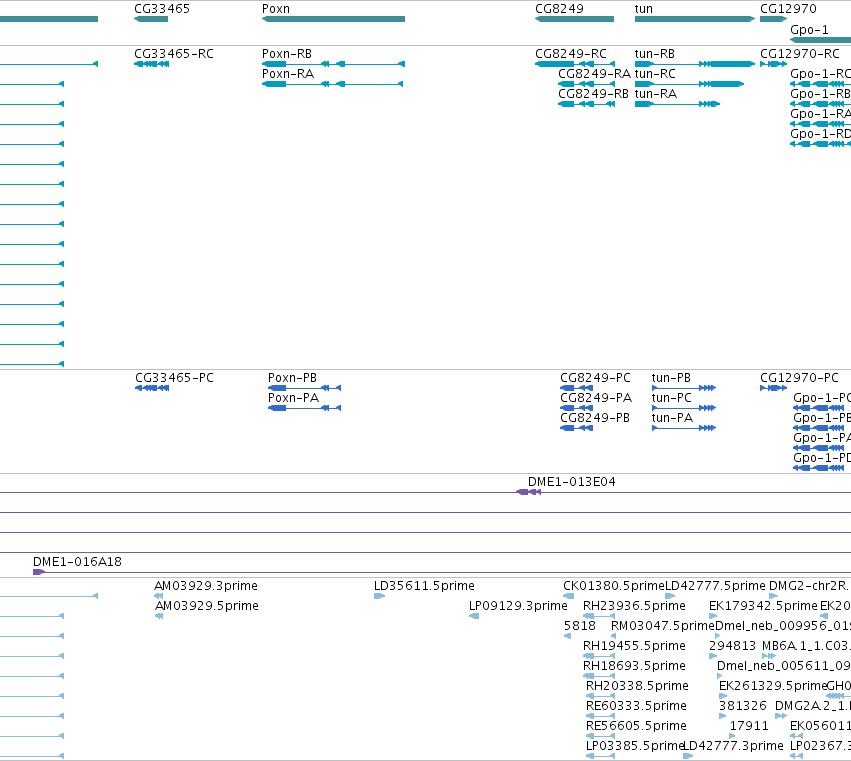Click the RE60333.5prime EST feature
Viewport: 851px width, 761px height.
click(x=600, y=716)
